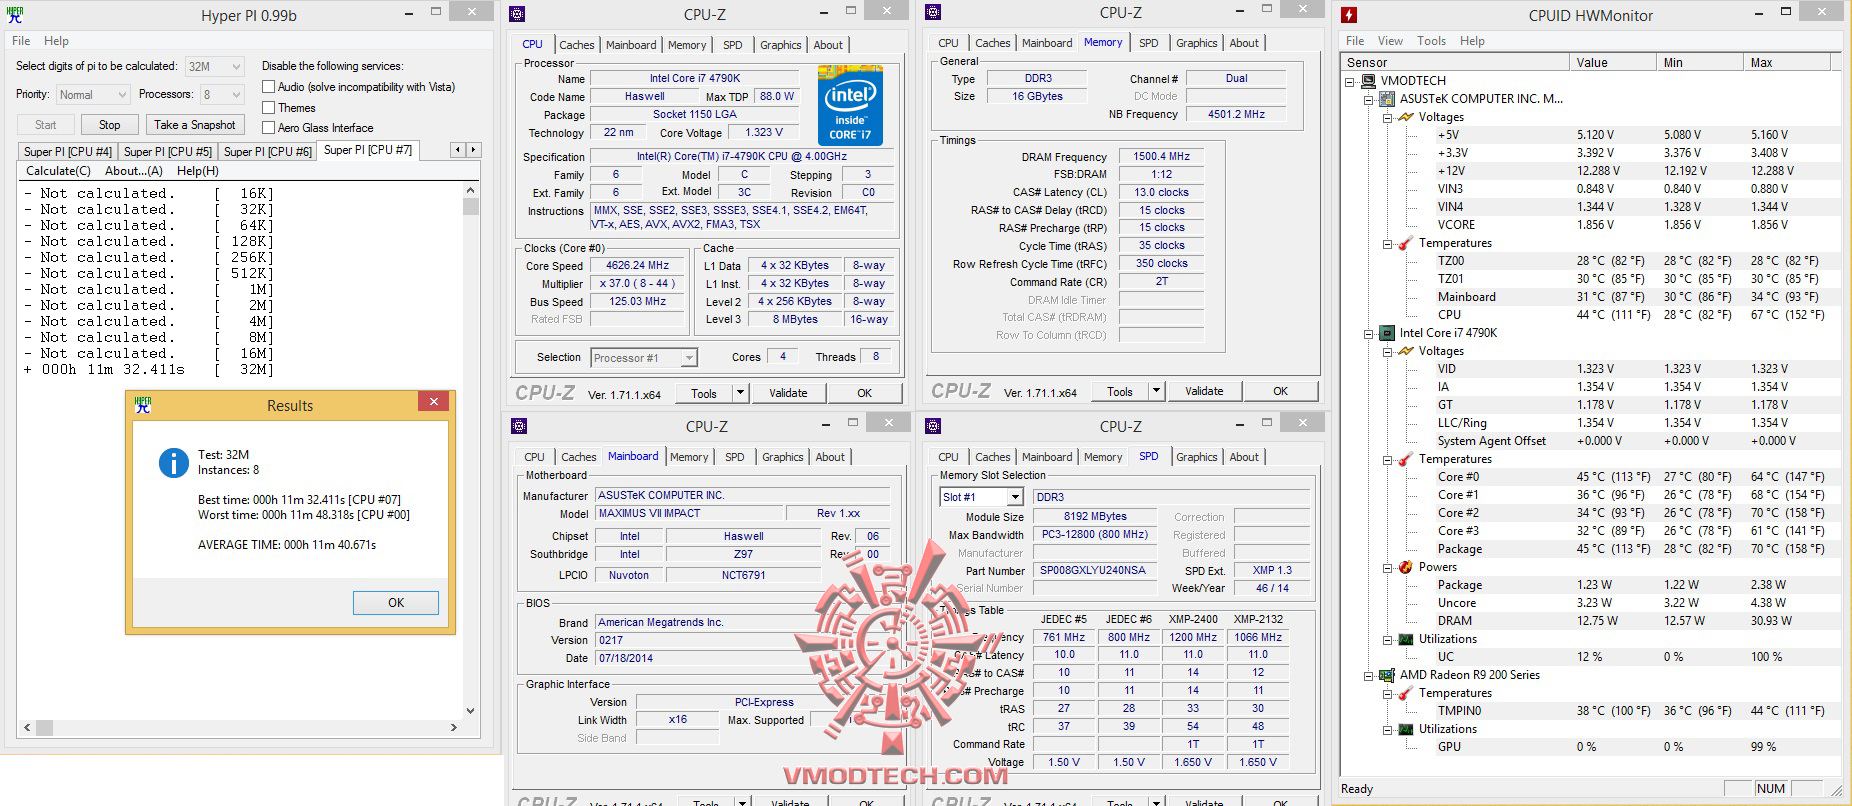Click the blue info icon in the Results dialog
Viewport: 1852px width, 806px height.
click(174, 462)
